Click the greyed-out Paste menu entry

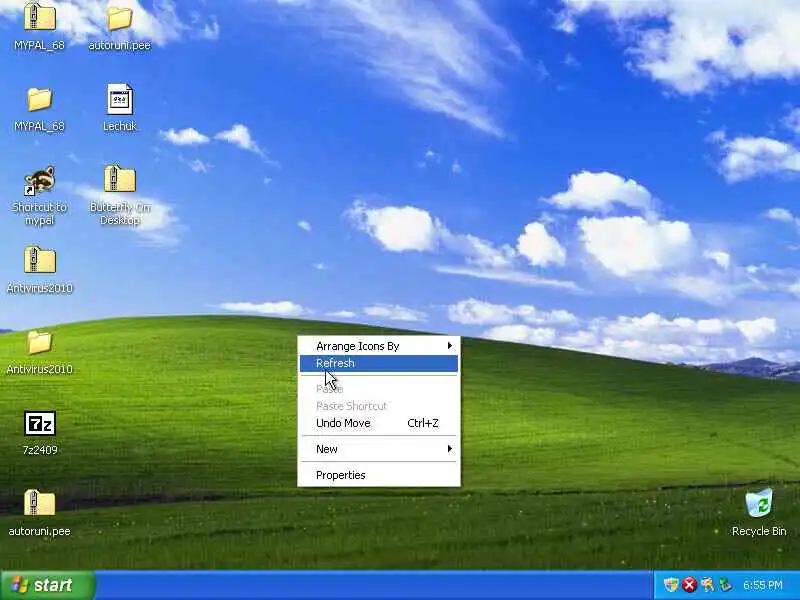coord(379,389)
